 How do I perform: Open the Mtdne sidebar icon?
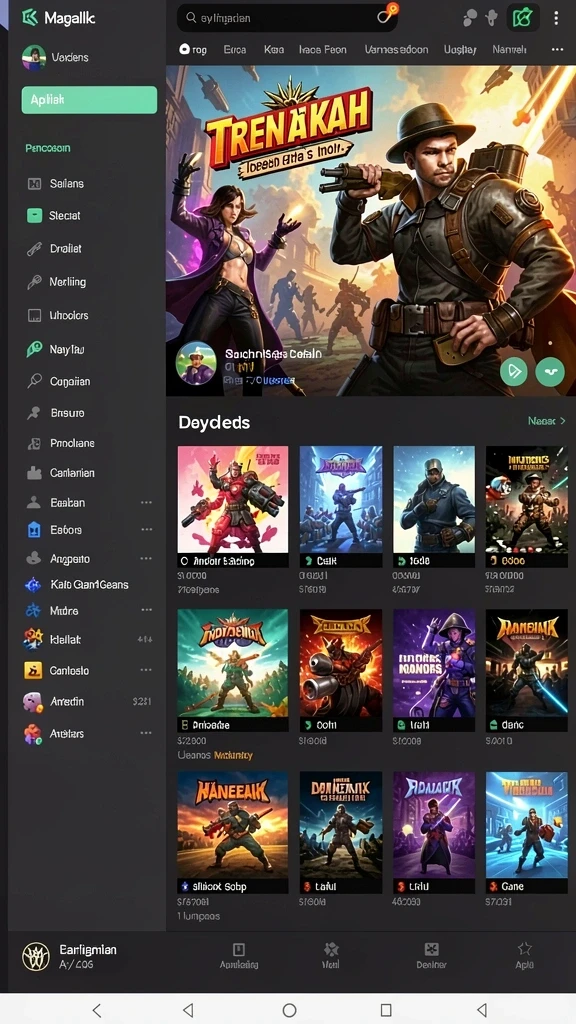pyautogui.click(x=33, y=611)
